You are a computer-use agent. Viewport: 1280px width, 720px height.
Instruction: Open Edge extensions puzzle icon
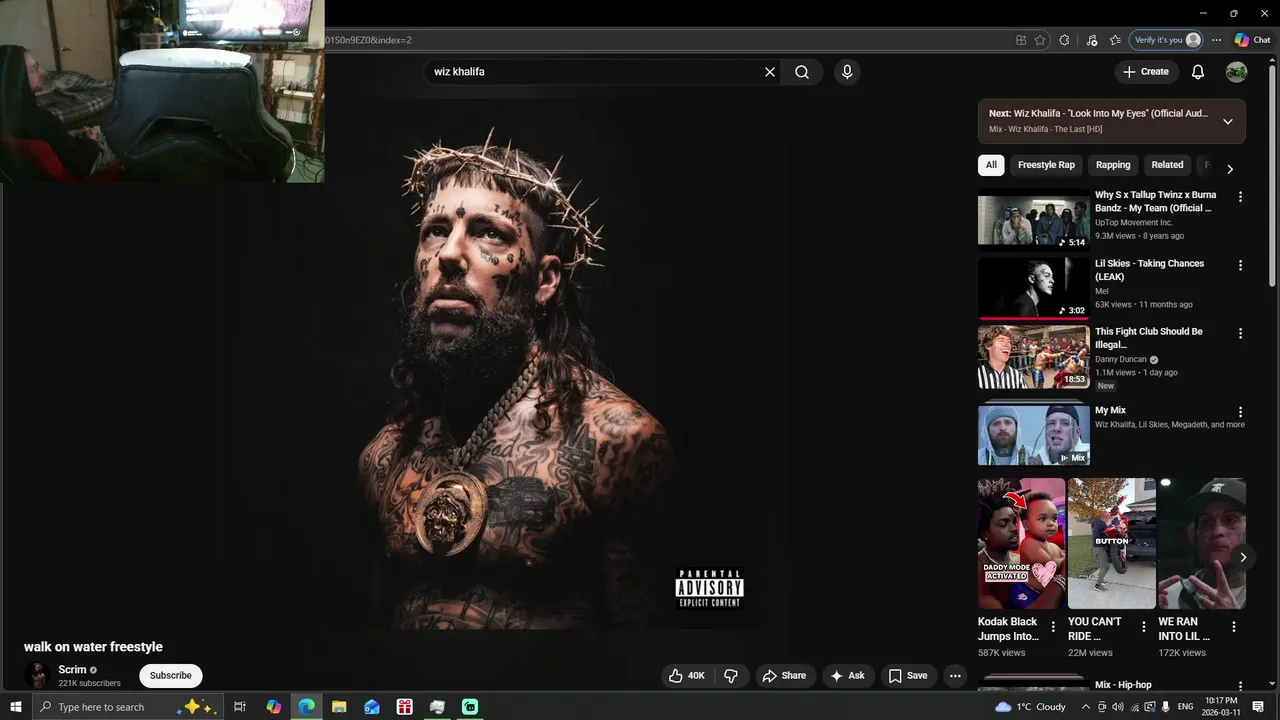coord(1064,40)
